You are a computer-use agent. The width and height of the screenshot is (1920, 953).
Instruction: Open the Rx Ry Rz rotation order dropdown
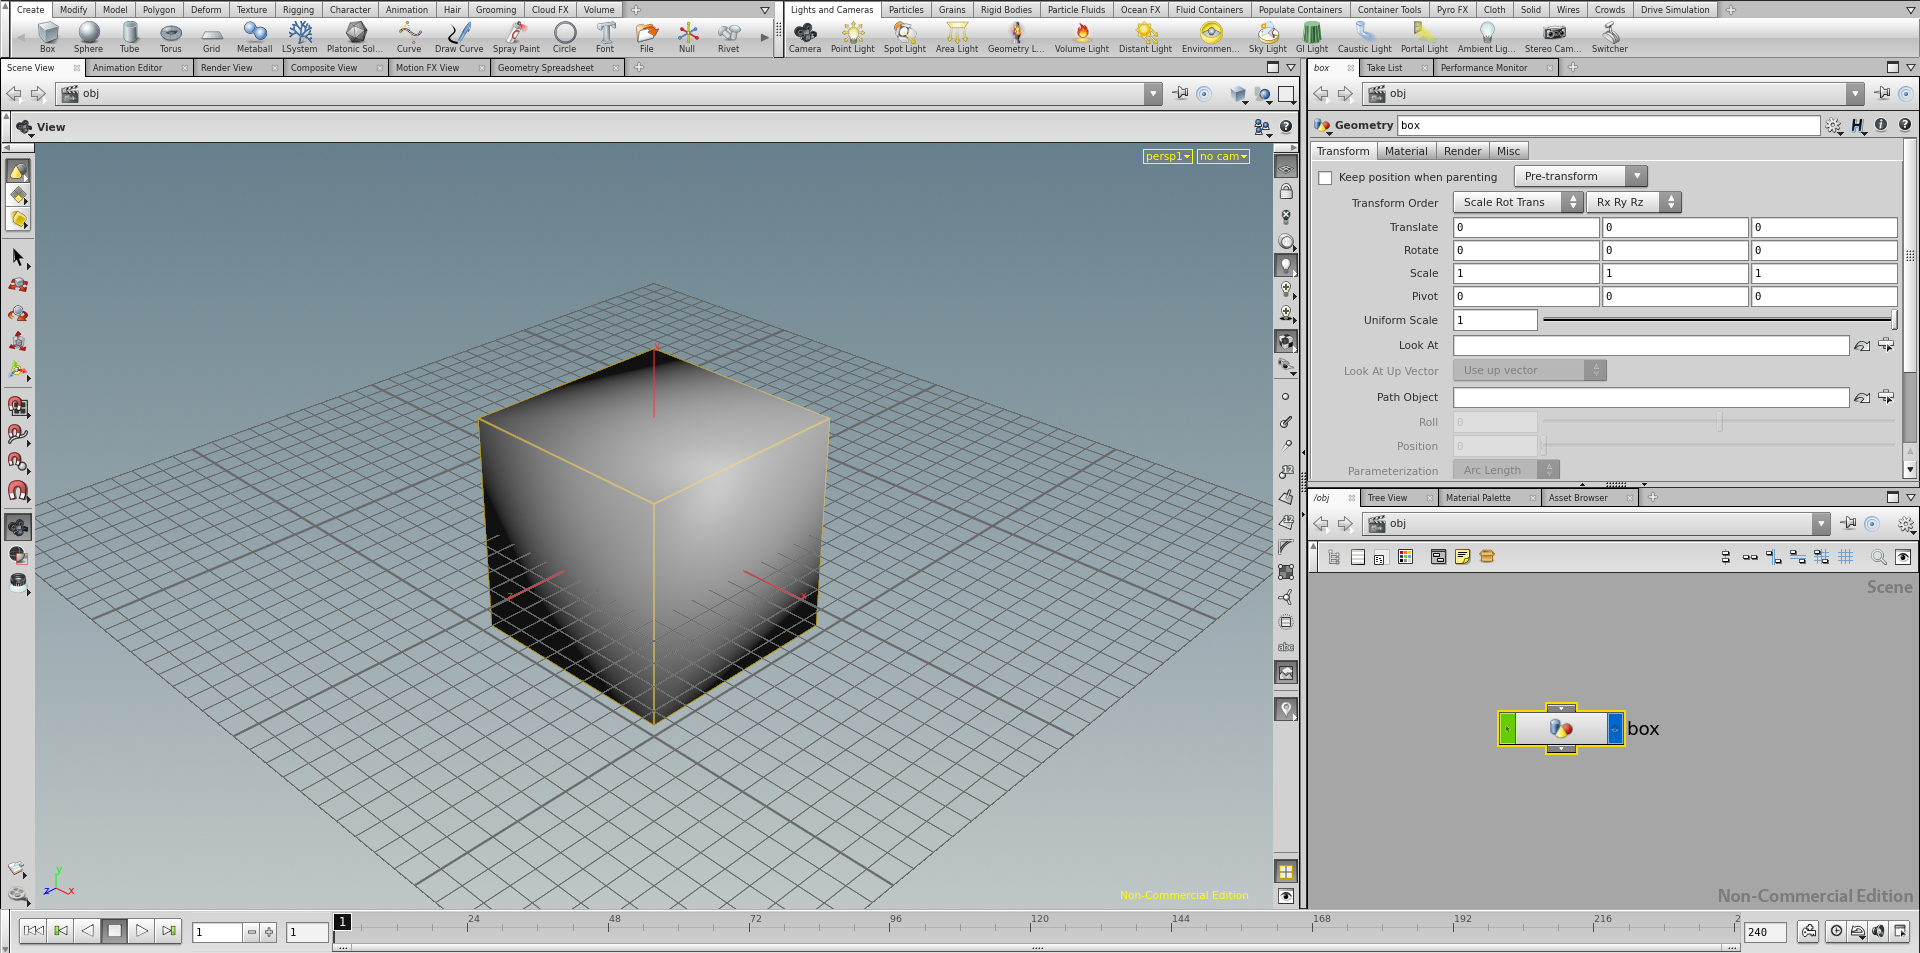[x=1633, y=202]
